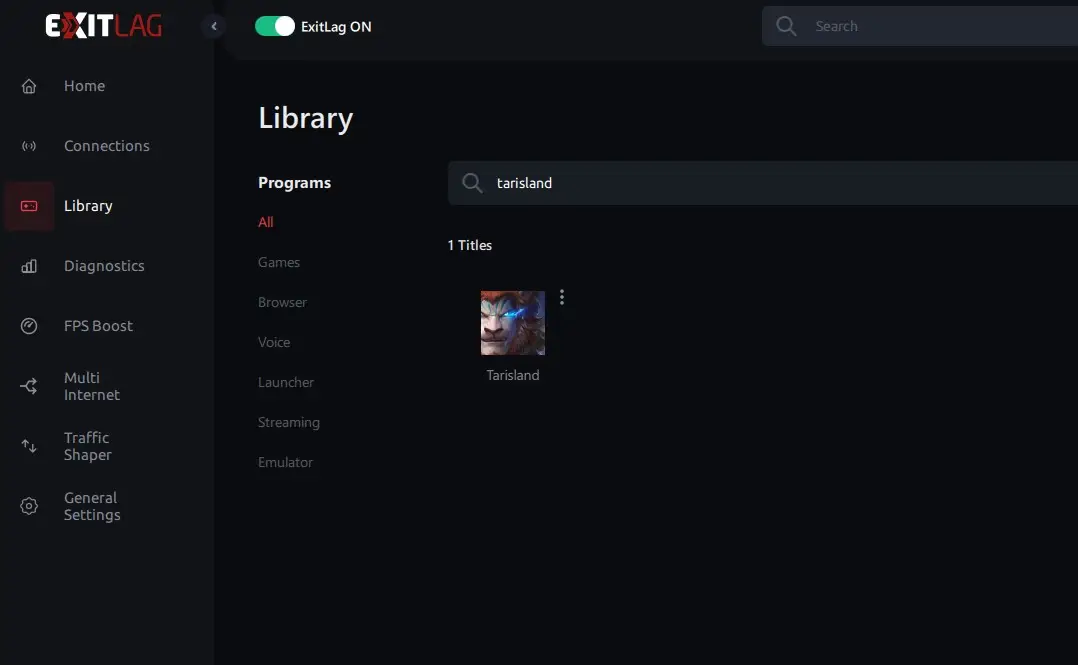Open the Home icon in sidebar
The height and width of the screenshot is (665, 1078).
[29, 86]
